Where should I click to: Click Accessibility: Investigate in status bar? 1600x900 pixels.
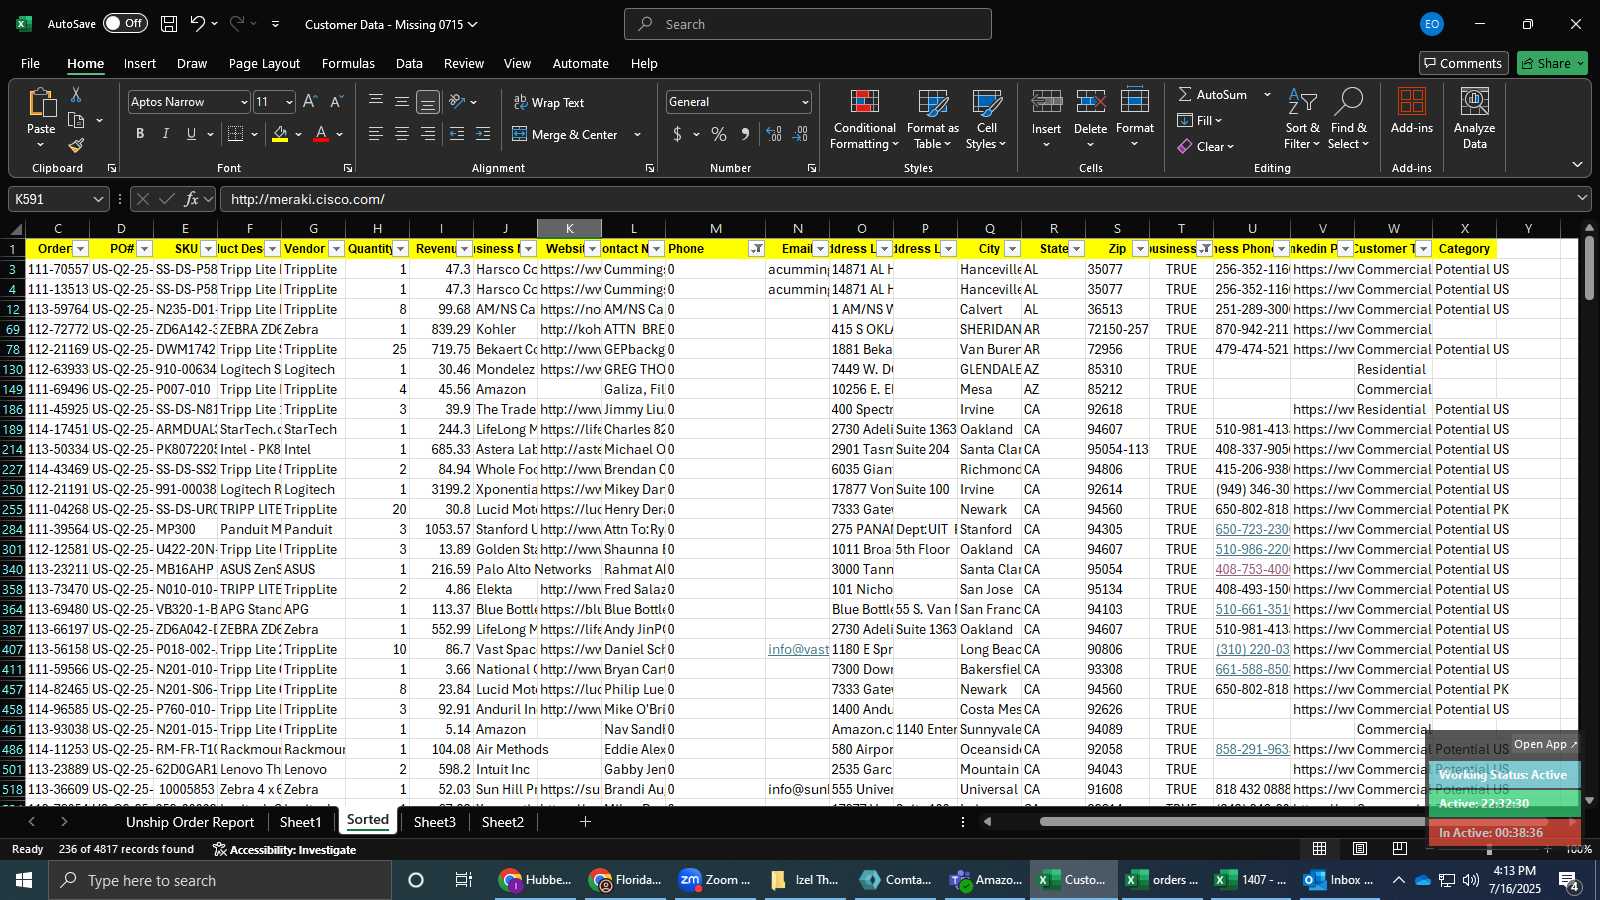click(284, 849)
